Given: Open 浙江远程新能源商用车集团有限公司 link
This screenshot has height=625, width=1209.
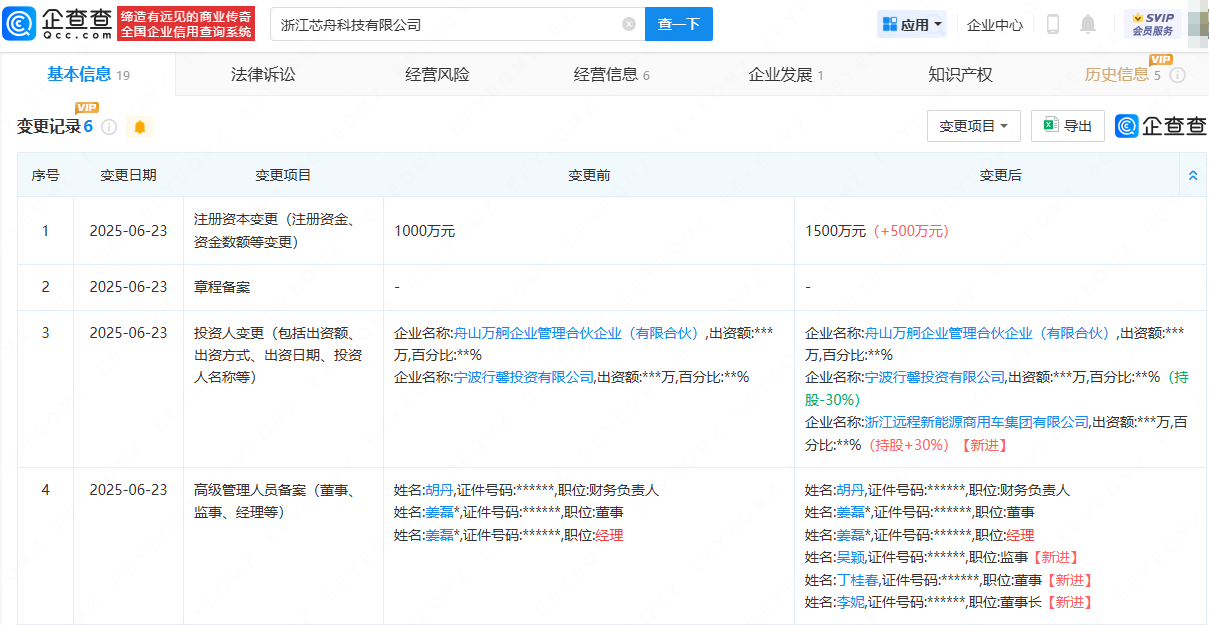Looking at the screenshot, I should [x=977, y=421].
